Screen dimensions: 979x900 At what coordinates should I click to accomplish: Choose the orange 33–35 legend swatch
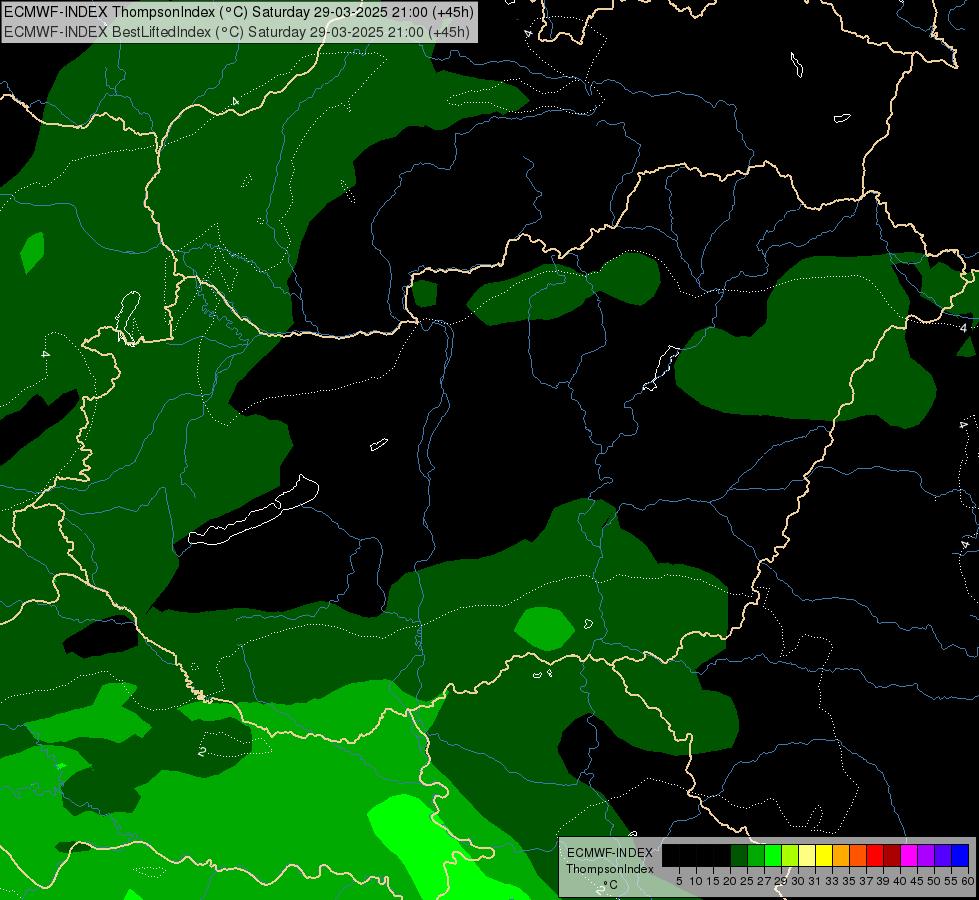pyautogui.click(x=841, y=855)
